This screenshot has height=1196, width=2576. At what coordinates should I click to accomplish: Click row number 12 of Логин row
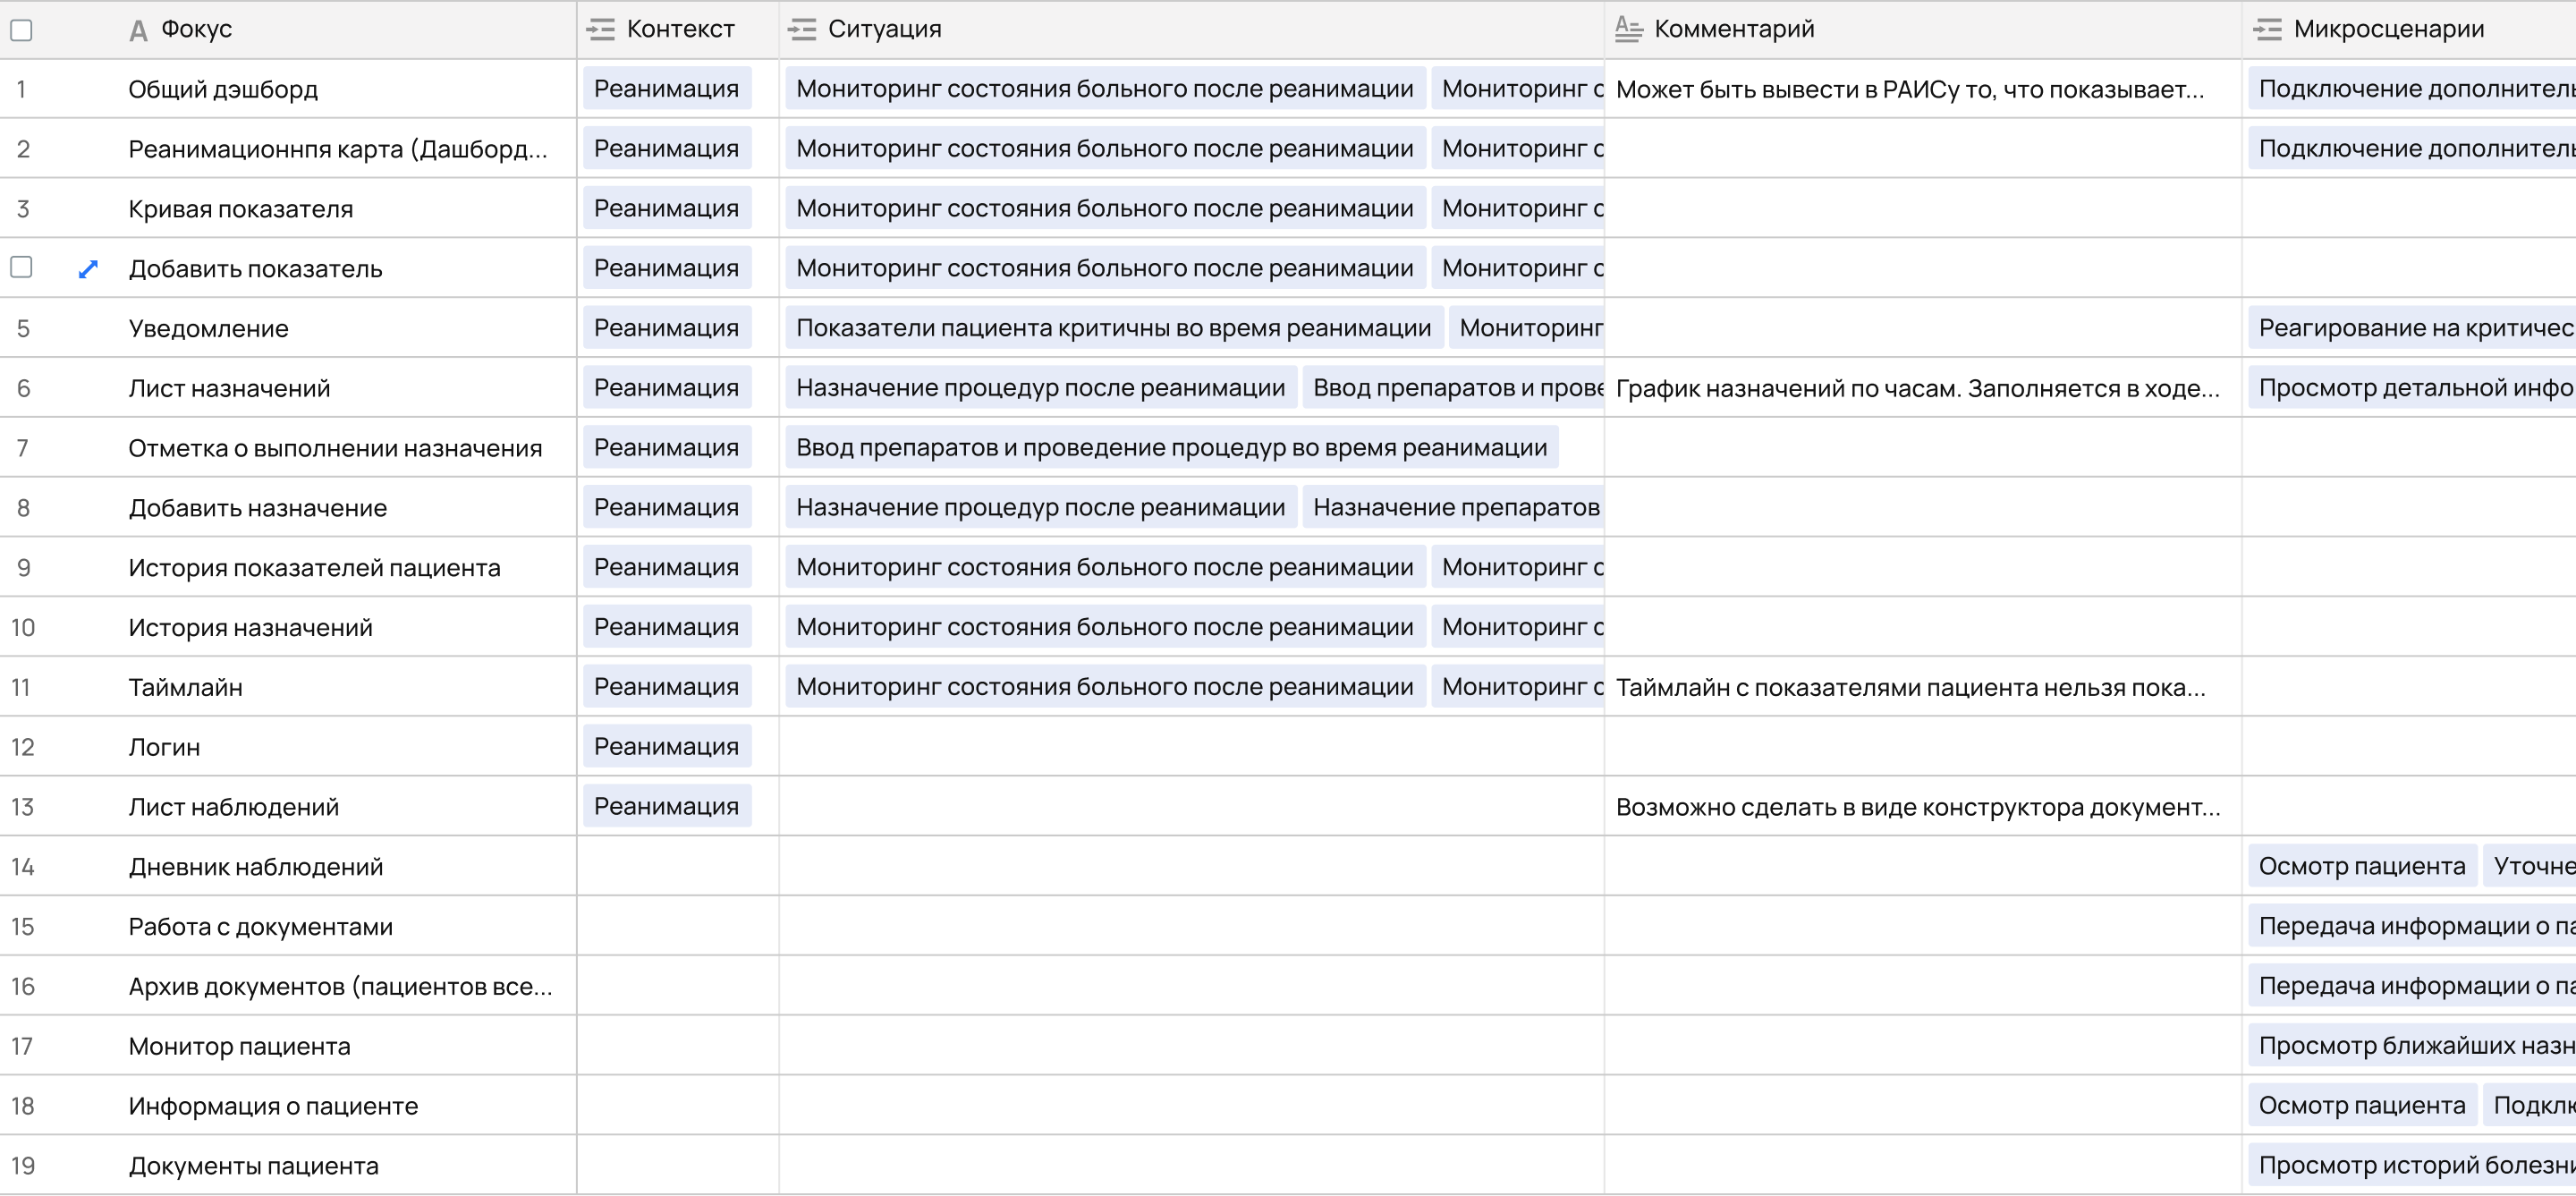[x=22, y=747]
